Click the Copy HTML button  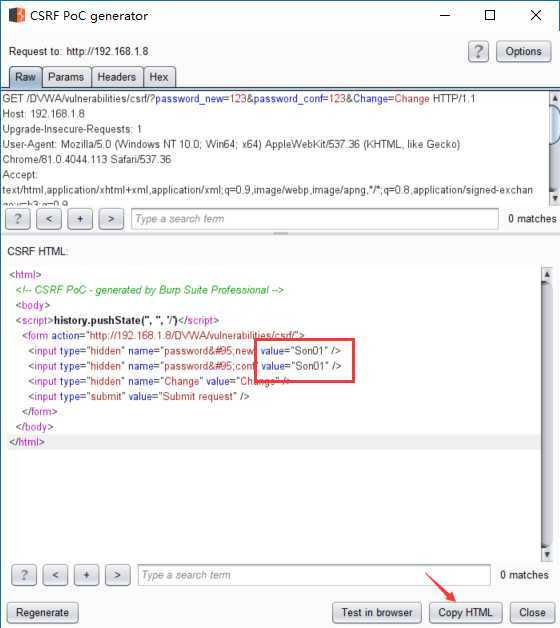pos(465,612)
